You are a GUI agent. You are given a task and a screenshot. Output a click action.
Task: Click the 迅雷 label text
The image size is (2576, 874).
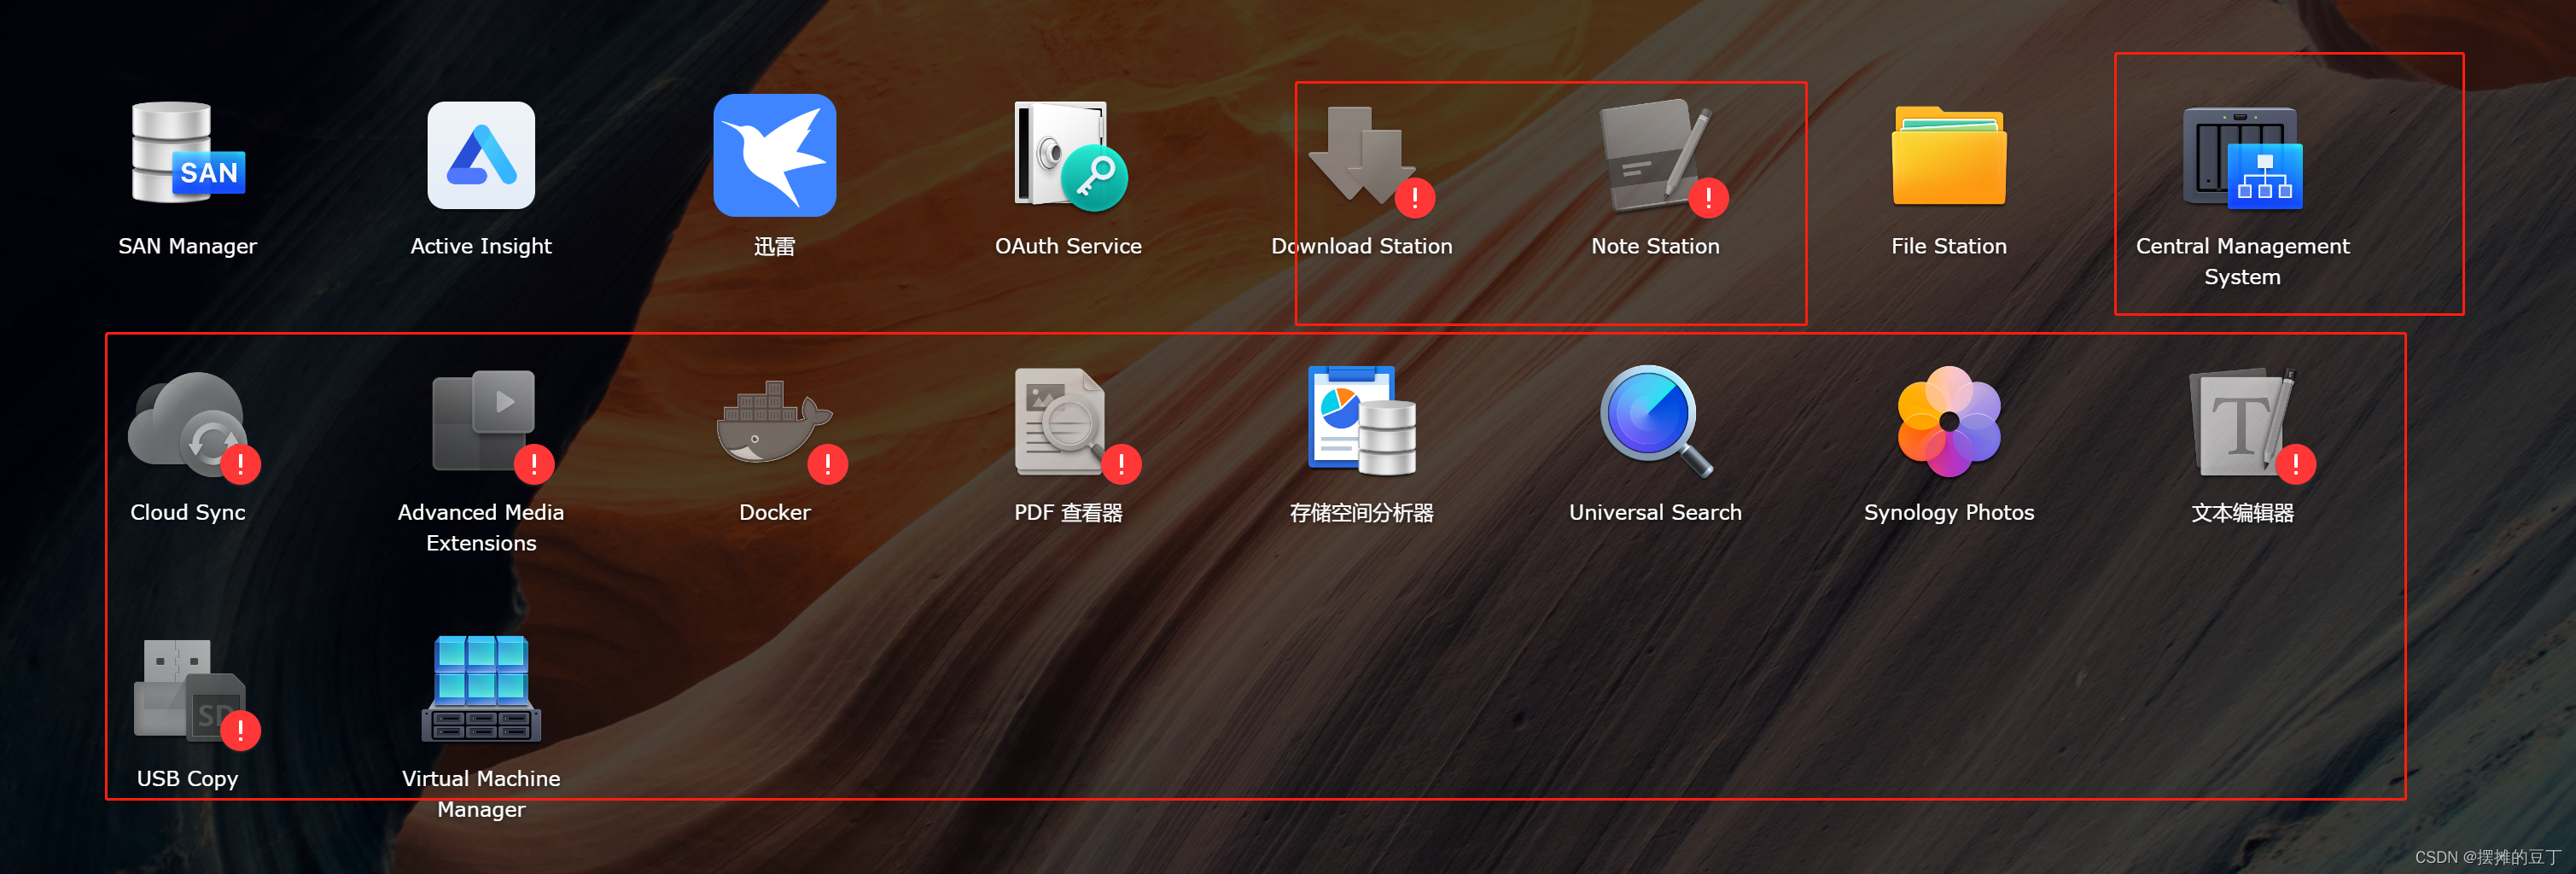[x=774, y=246]
